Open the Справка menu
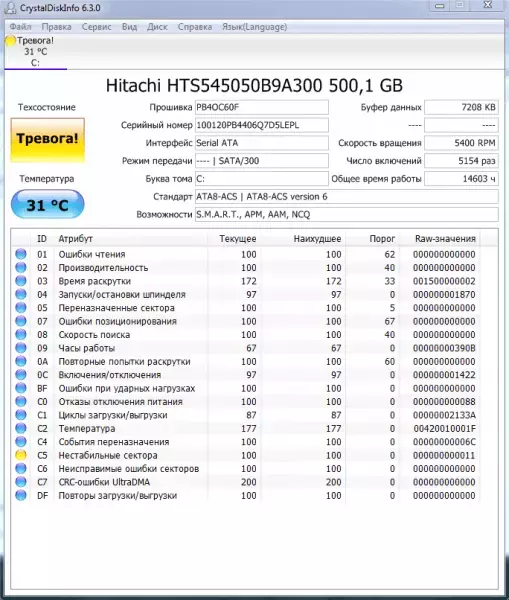 coord(195,27)
